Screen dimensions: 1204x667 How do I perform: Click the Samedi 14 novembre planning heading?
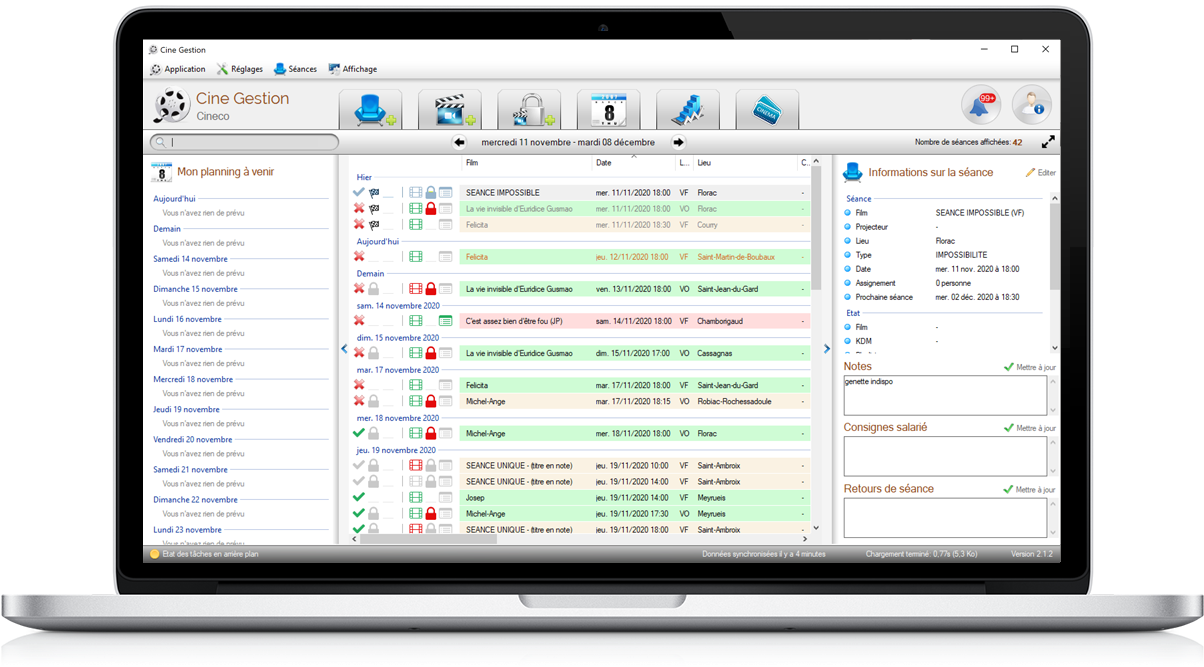click(190, 259)
